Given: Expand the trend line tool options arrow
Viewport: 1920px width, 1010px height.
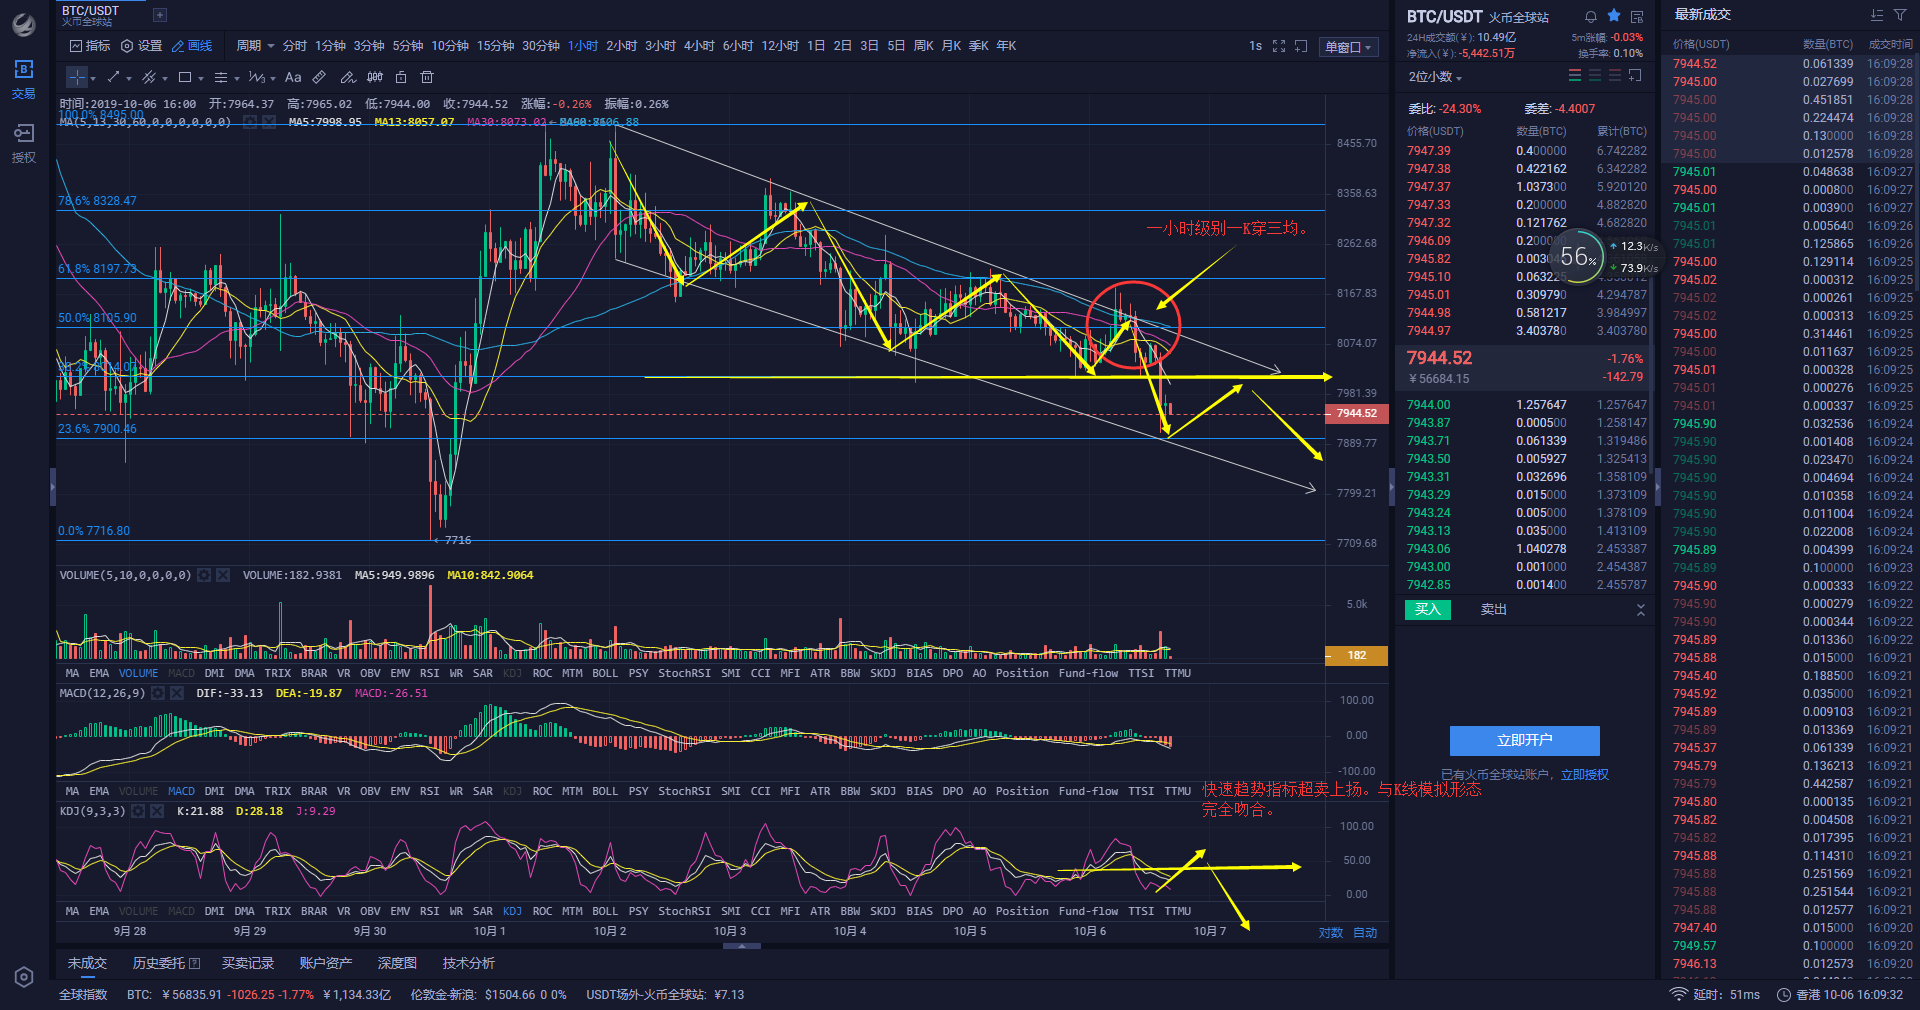Looking at the screenshot, I should [129, 78].
